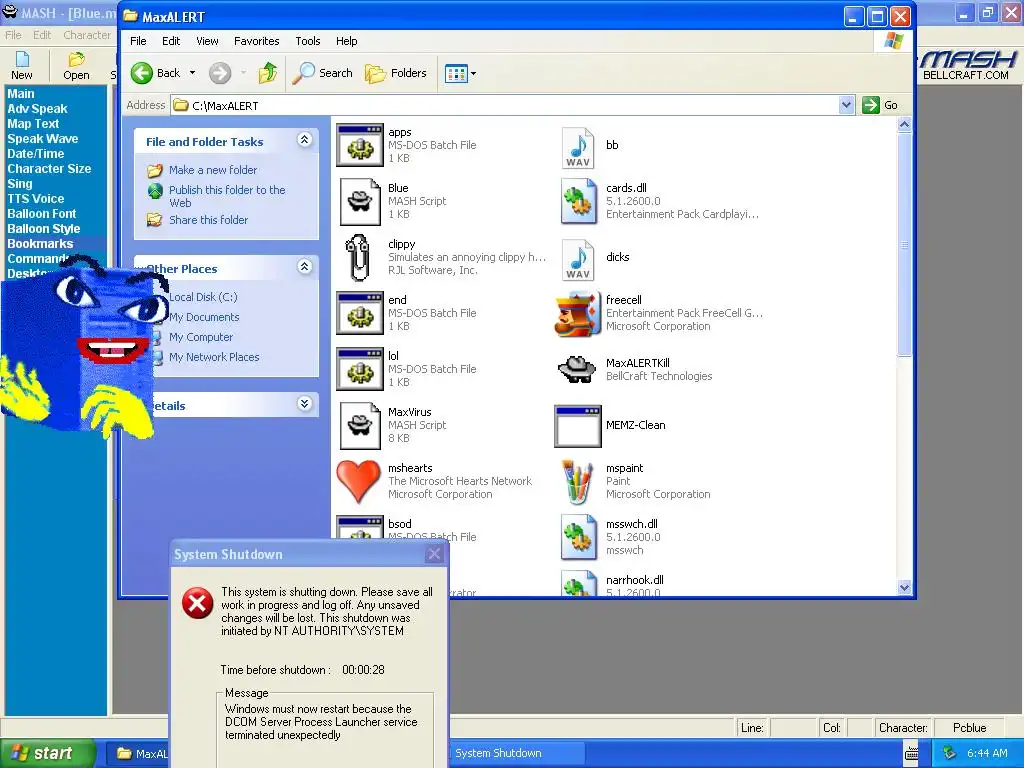Select Adv Speak in MASH sidebar

(x=37, y=109)
